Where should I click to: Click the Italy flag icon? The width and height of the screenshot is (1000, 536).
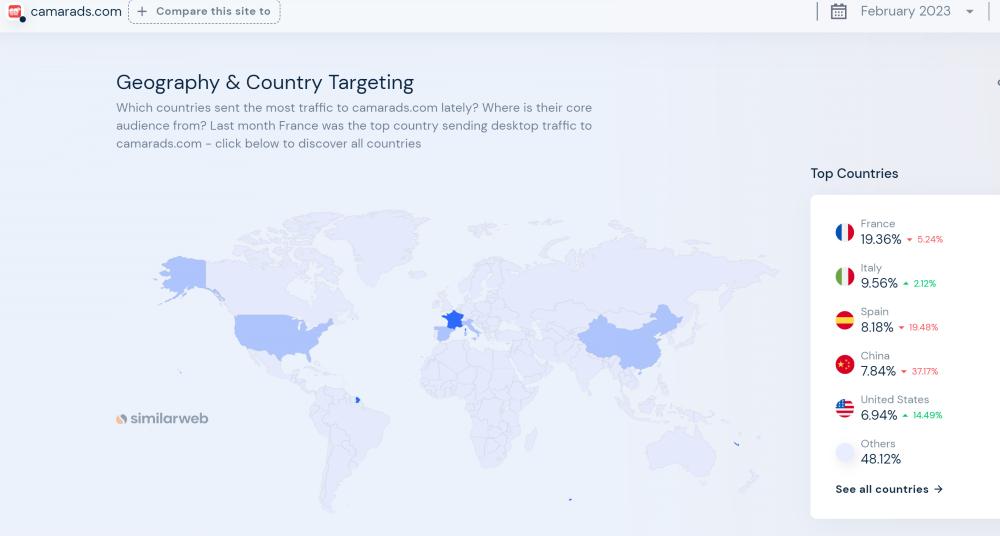click(845, 276)
